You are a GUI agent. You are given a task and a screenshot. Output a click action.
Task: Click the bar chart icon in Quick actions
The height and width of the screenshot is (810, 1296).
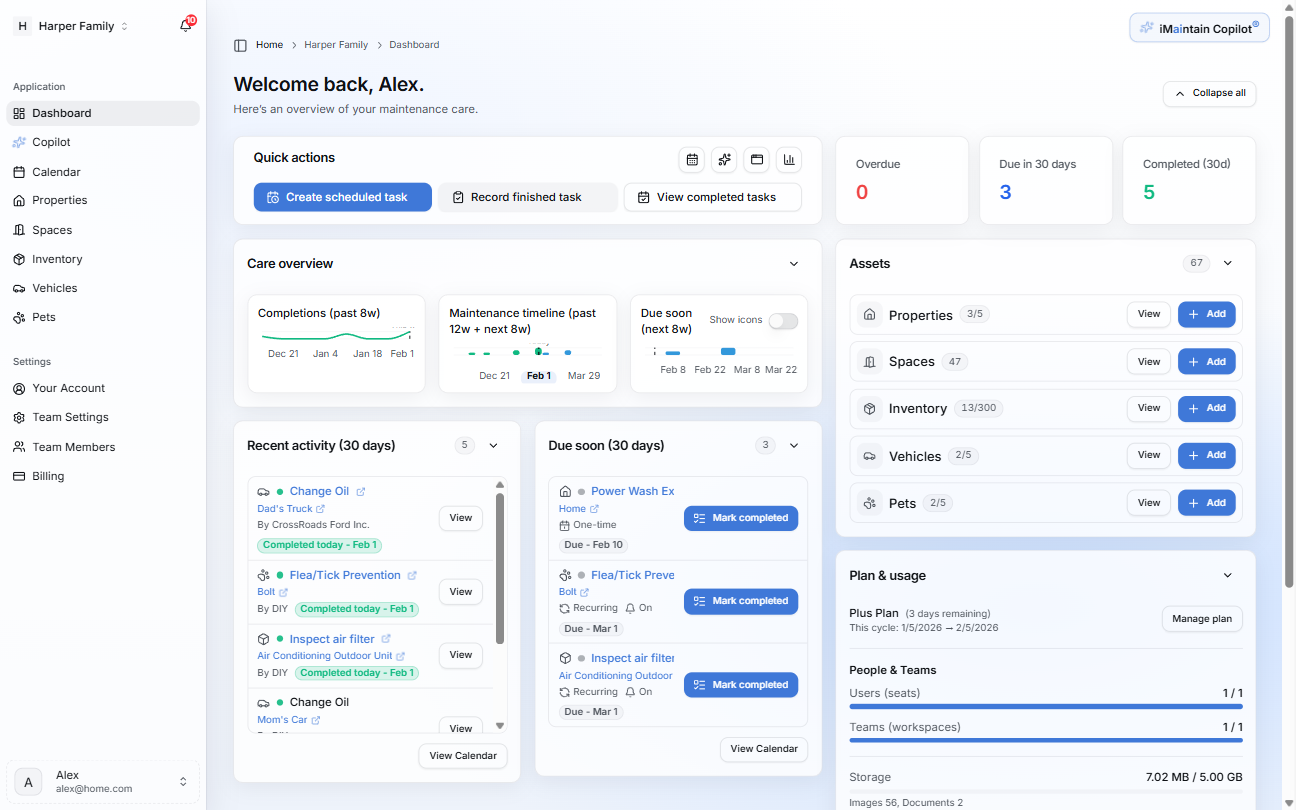coord(789,159)
